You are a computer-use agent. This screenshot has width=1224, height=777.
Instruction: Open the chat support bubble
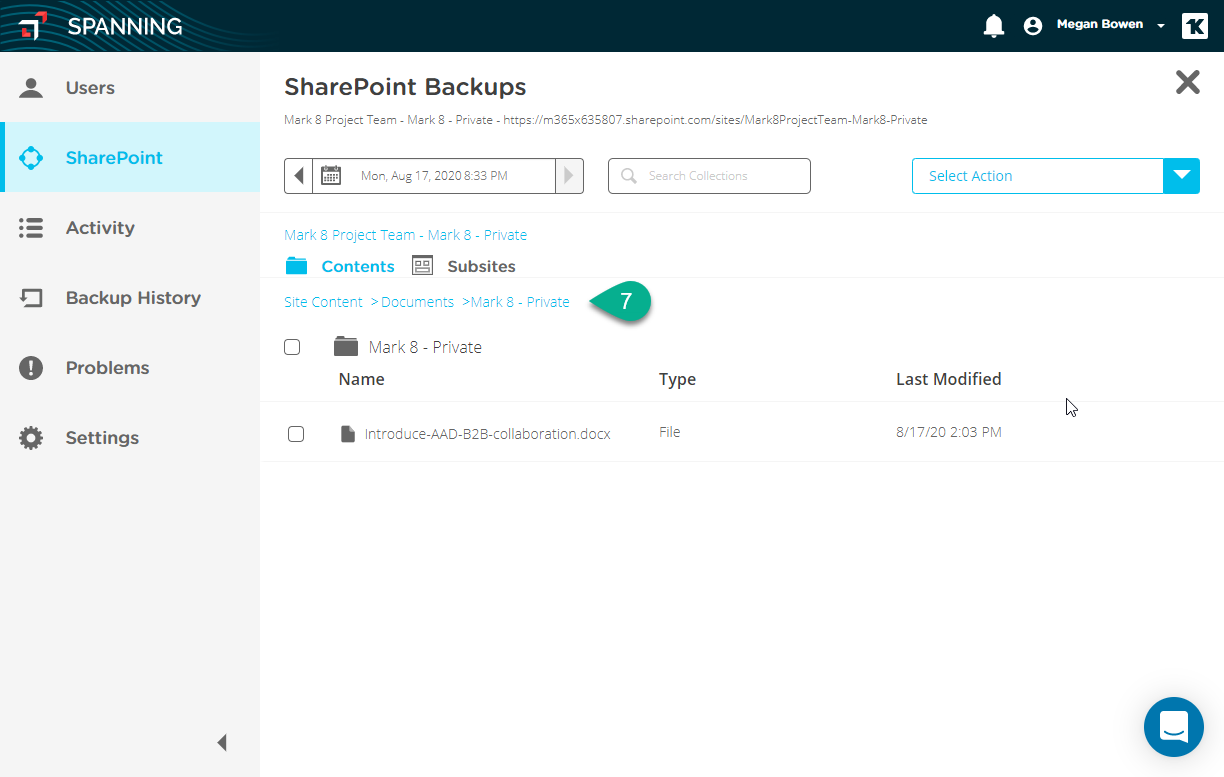click(x=1174, y=727)
